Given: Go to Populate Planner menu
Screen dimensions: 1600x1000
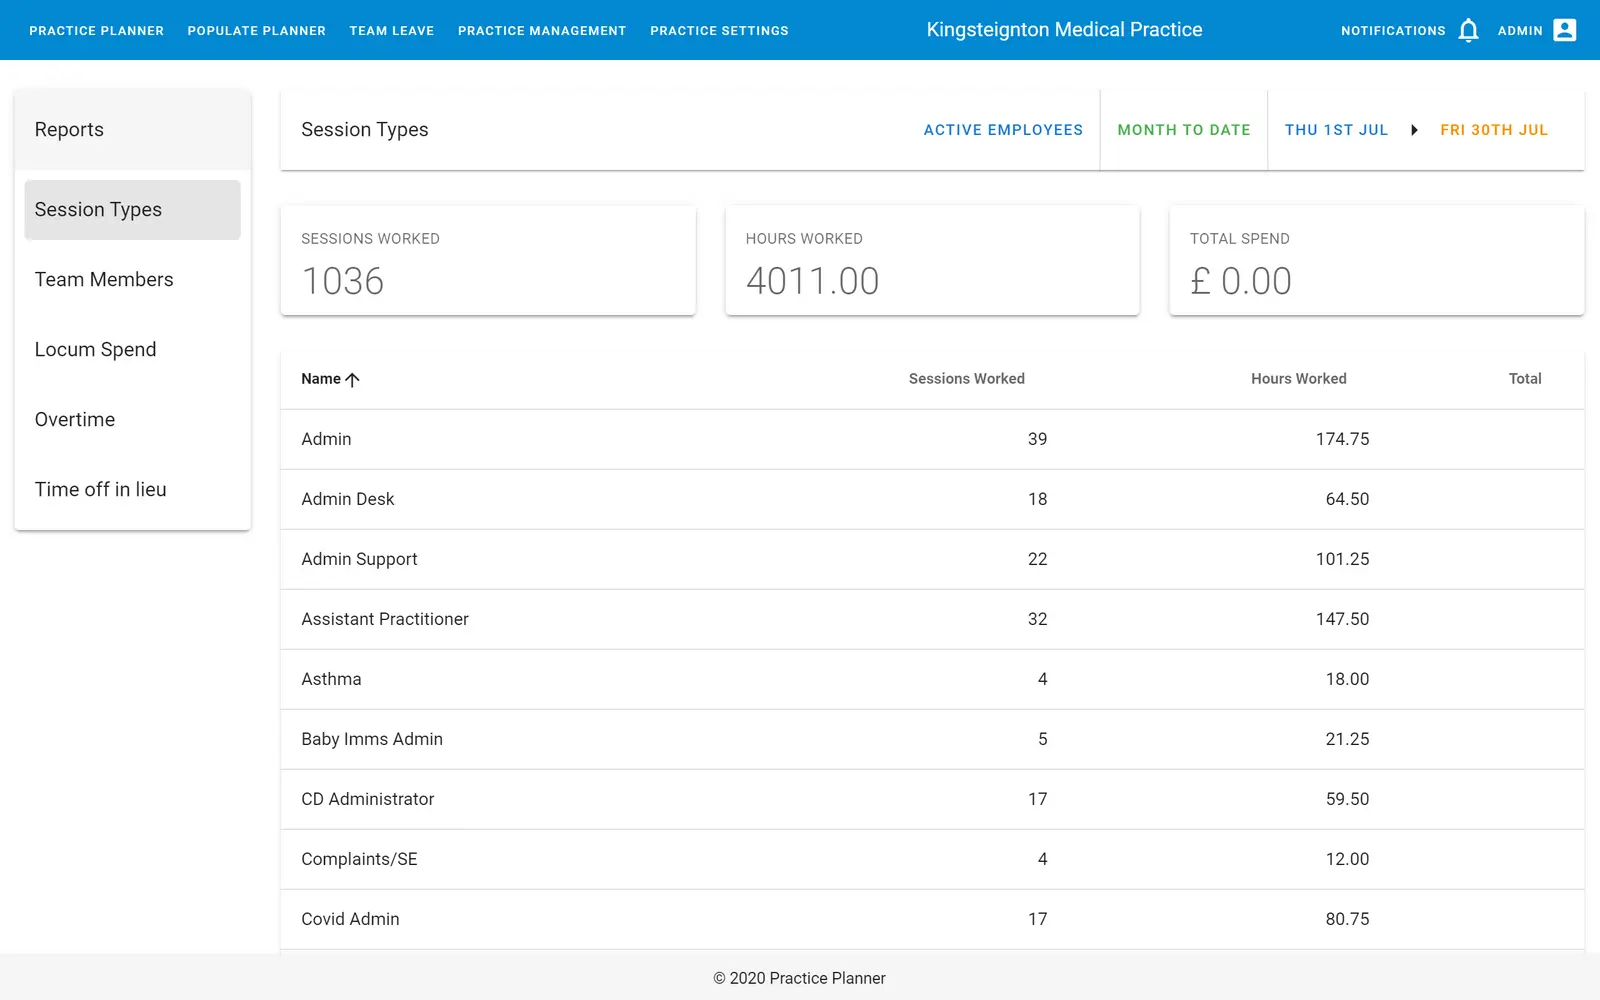Looking at the screenshot, I should point(256,31).
